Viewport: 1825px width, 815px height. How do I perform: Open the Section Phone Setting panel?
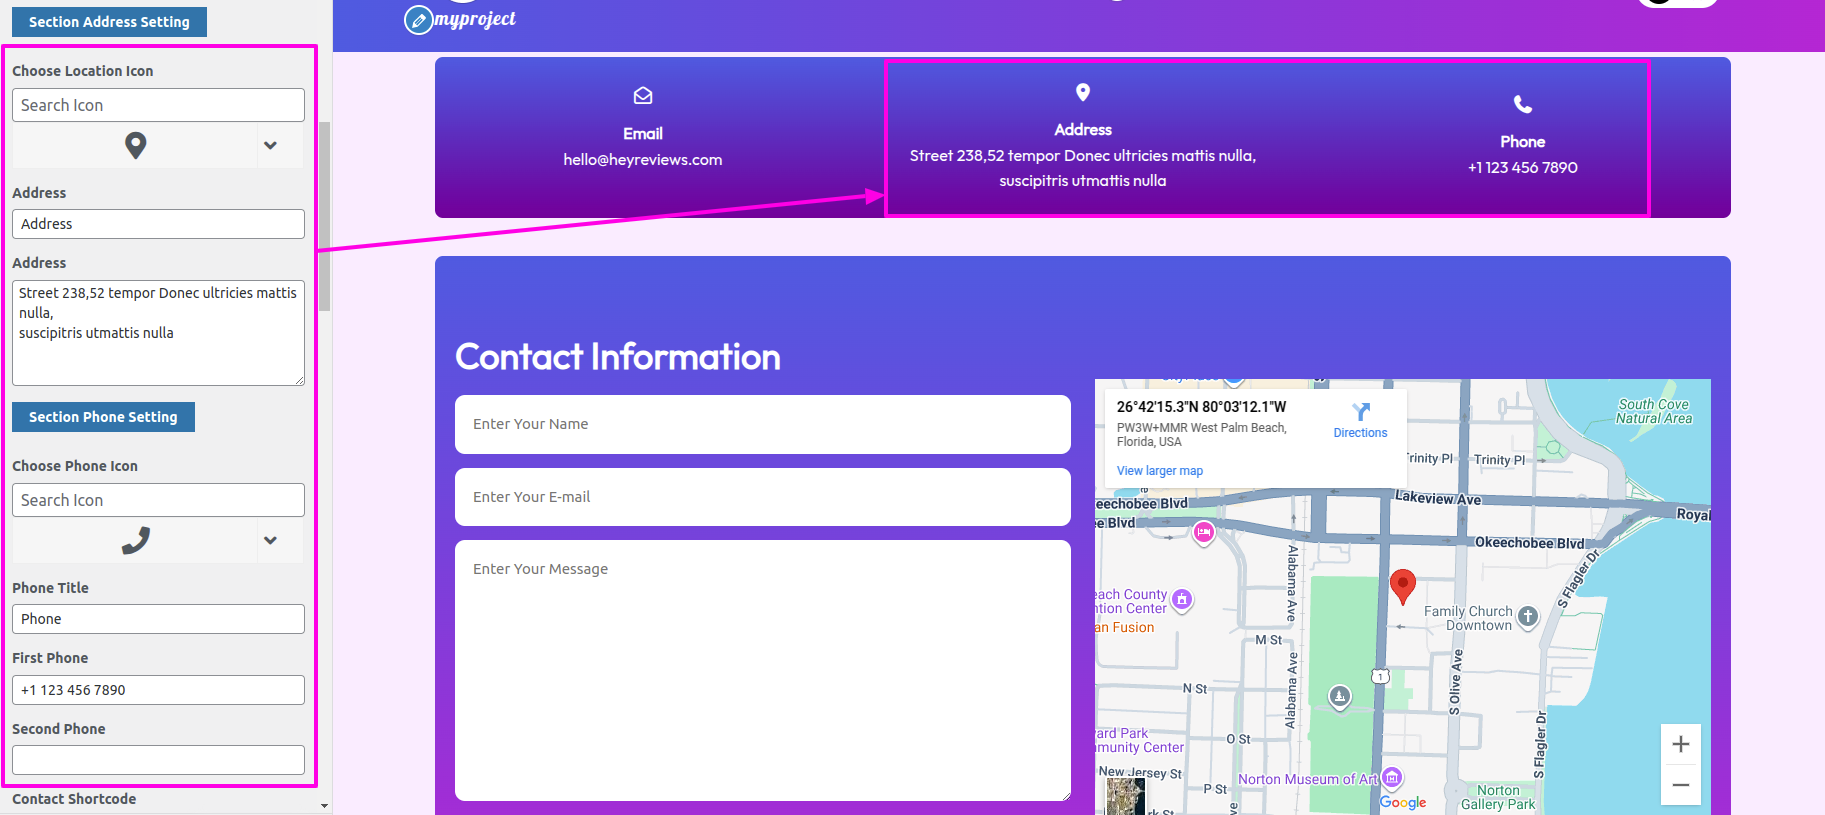point(103,417)
